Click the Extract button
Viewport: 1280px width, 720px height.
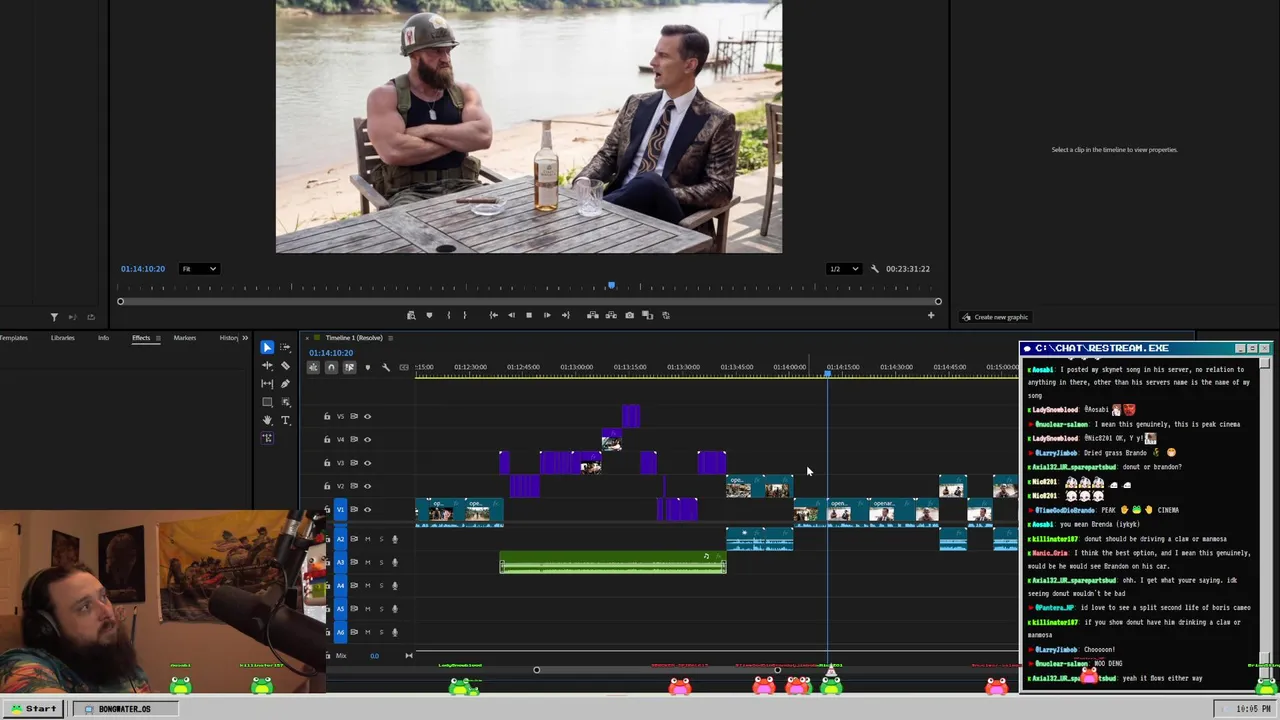pyautogui.click(x=610, y=315)
